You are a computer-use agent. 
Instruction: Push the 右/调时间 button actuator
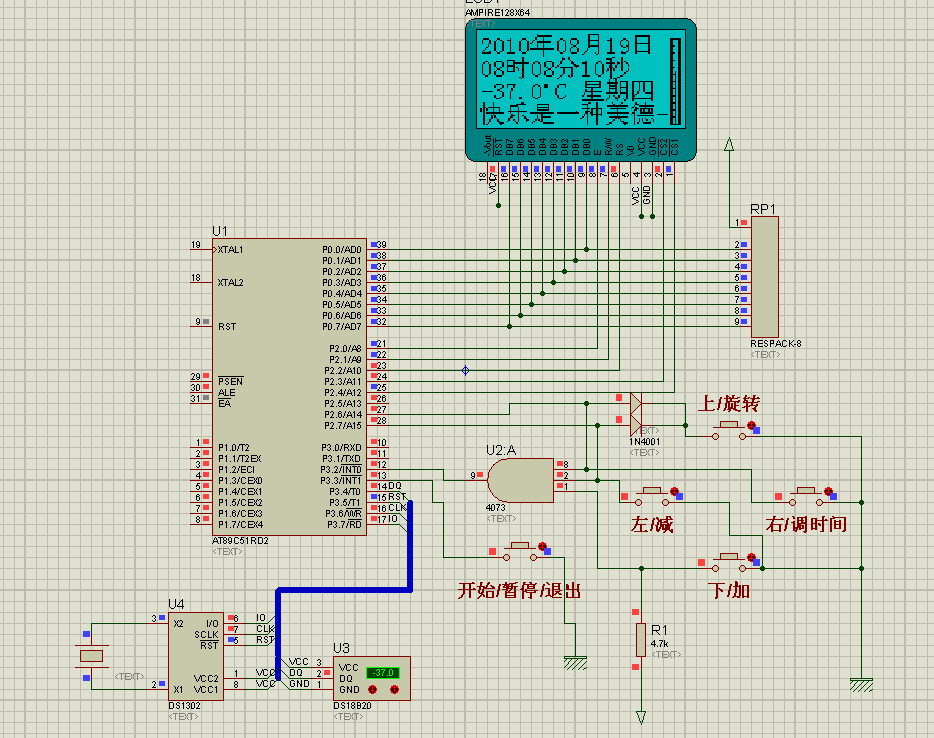tap(806, 492)
